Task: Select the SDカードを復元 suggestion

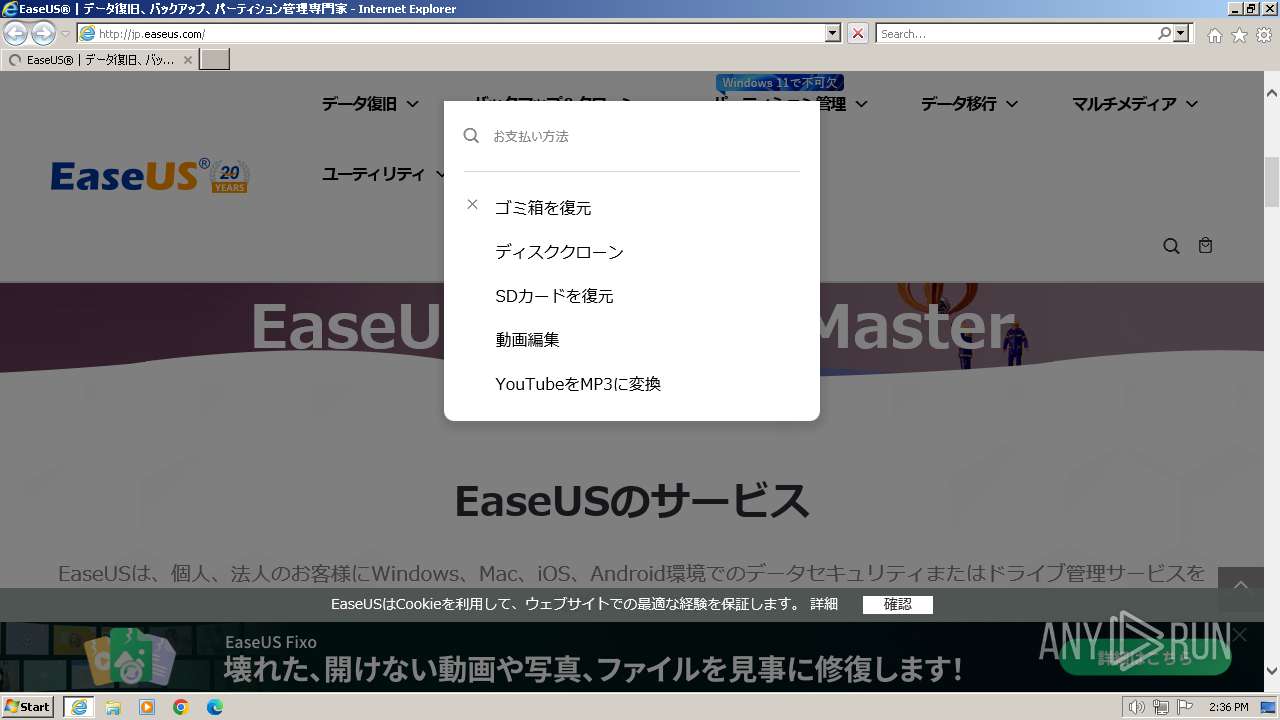Action: 554,296
